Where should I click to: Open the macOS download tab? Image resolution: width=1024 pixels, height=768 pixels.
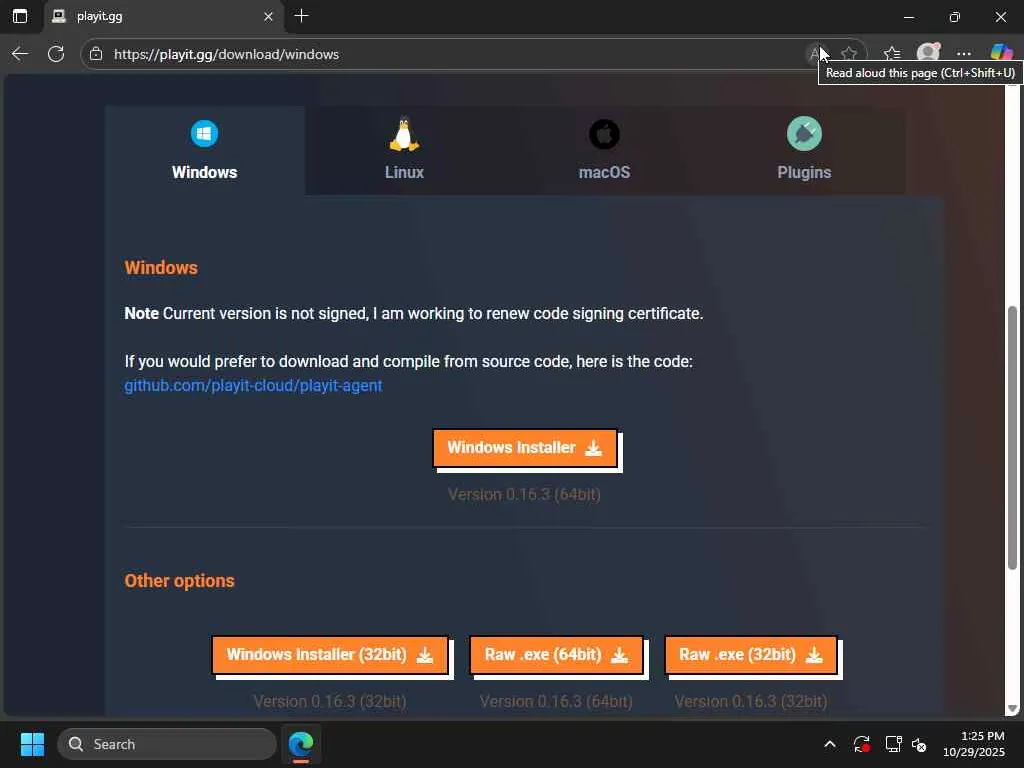point(604,150)
